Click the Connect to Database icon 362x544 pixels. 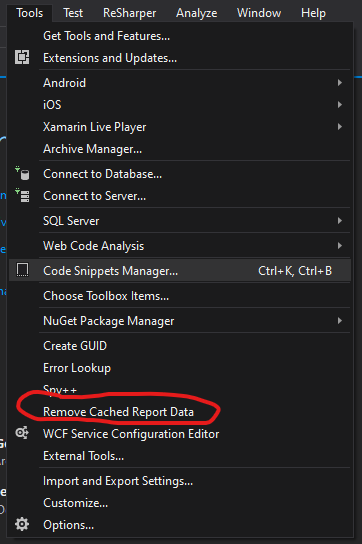[x=23, y=173]
